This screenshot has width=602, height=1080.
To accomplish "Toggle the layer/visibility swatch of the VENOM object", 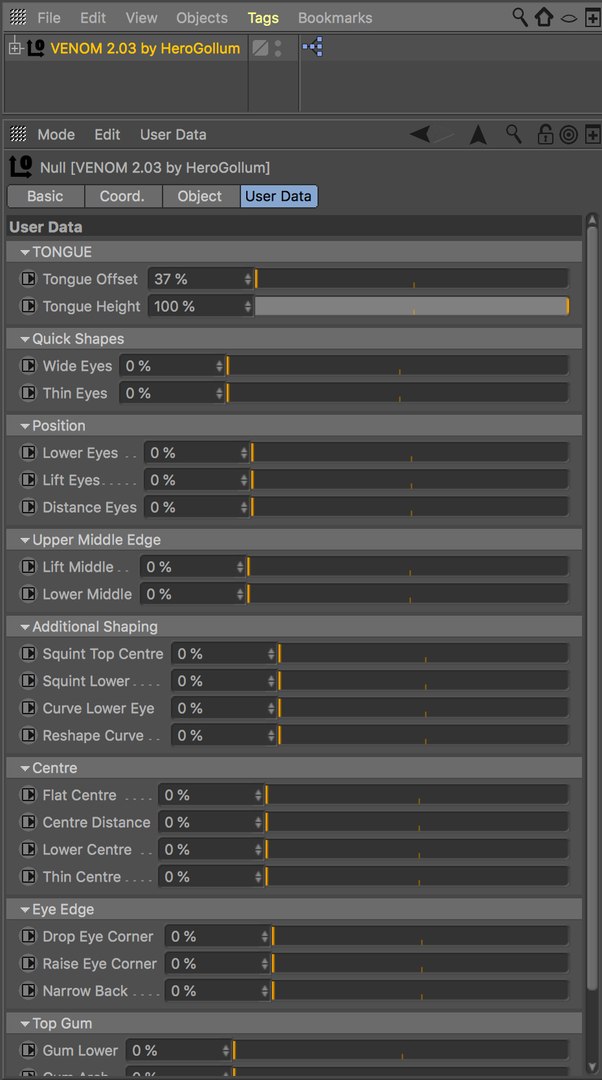I will coord(260,47).
